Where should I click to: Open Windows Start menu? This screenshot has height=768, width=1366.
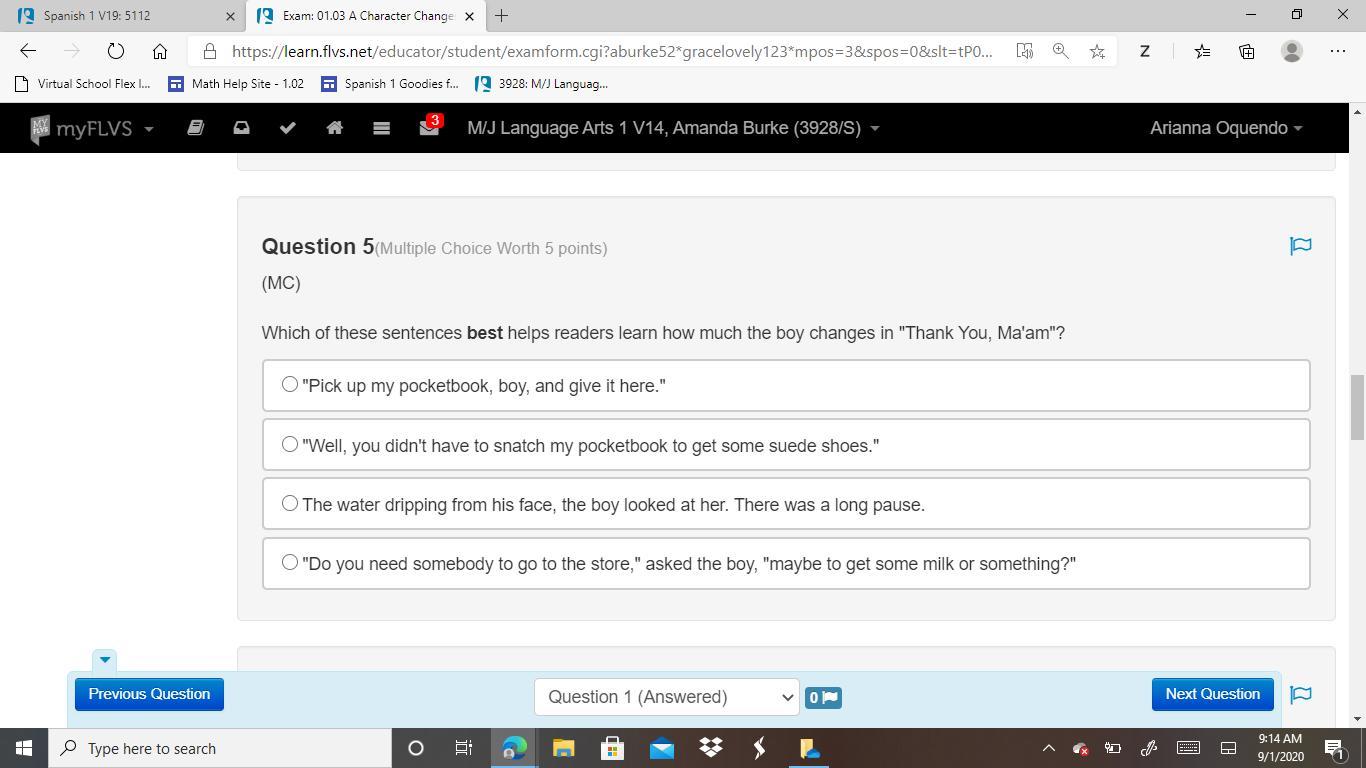24,748
